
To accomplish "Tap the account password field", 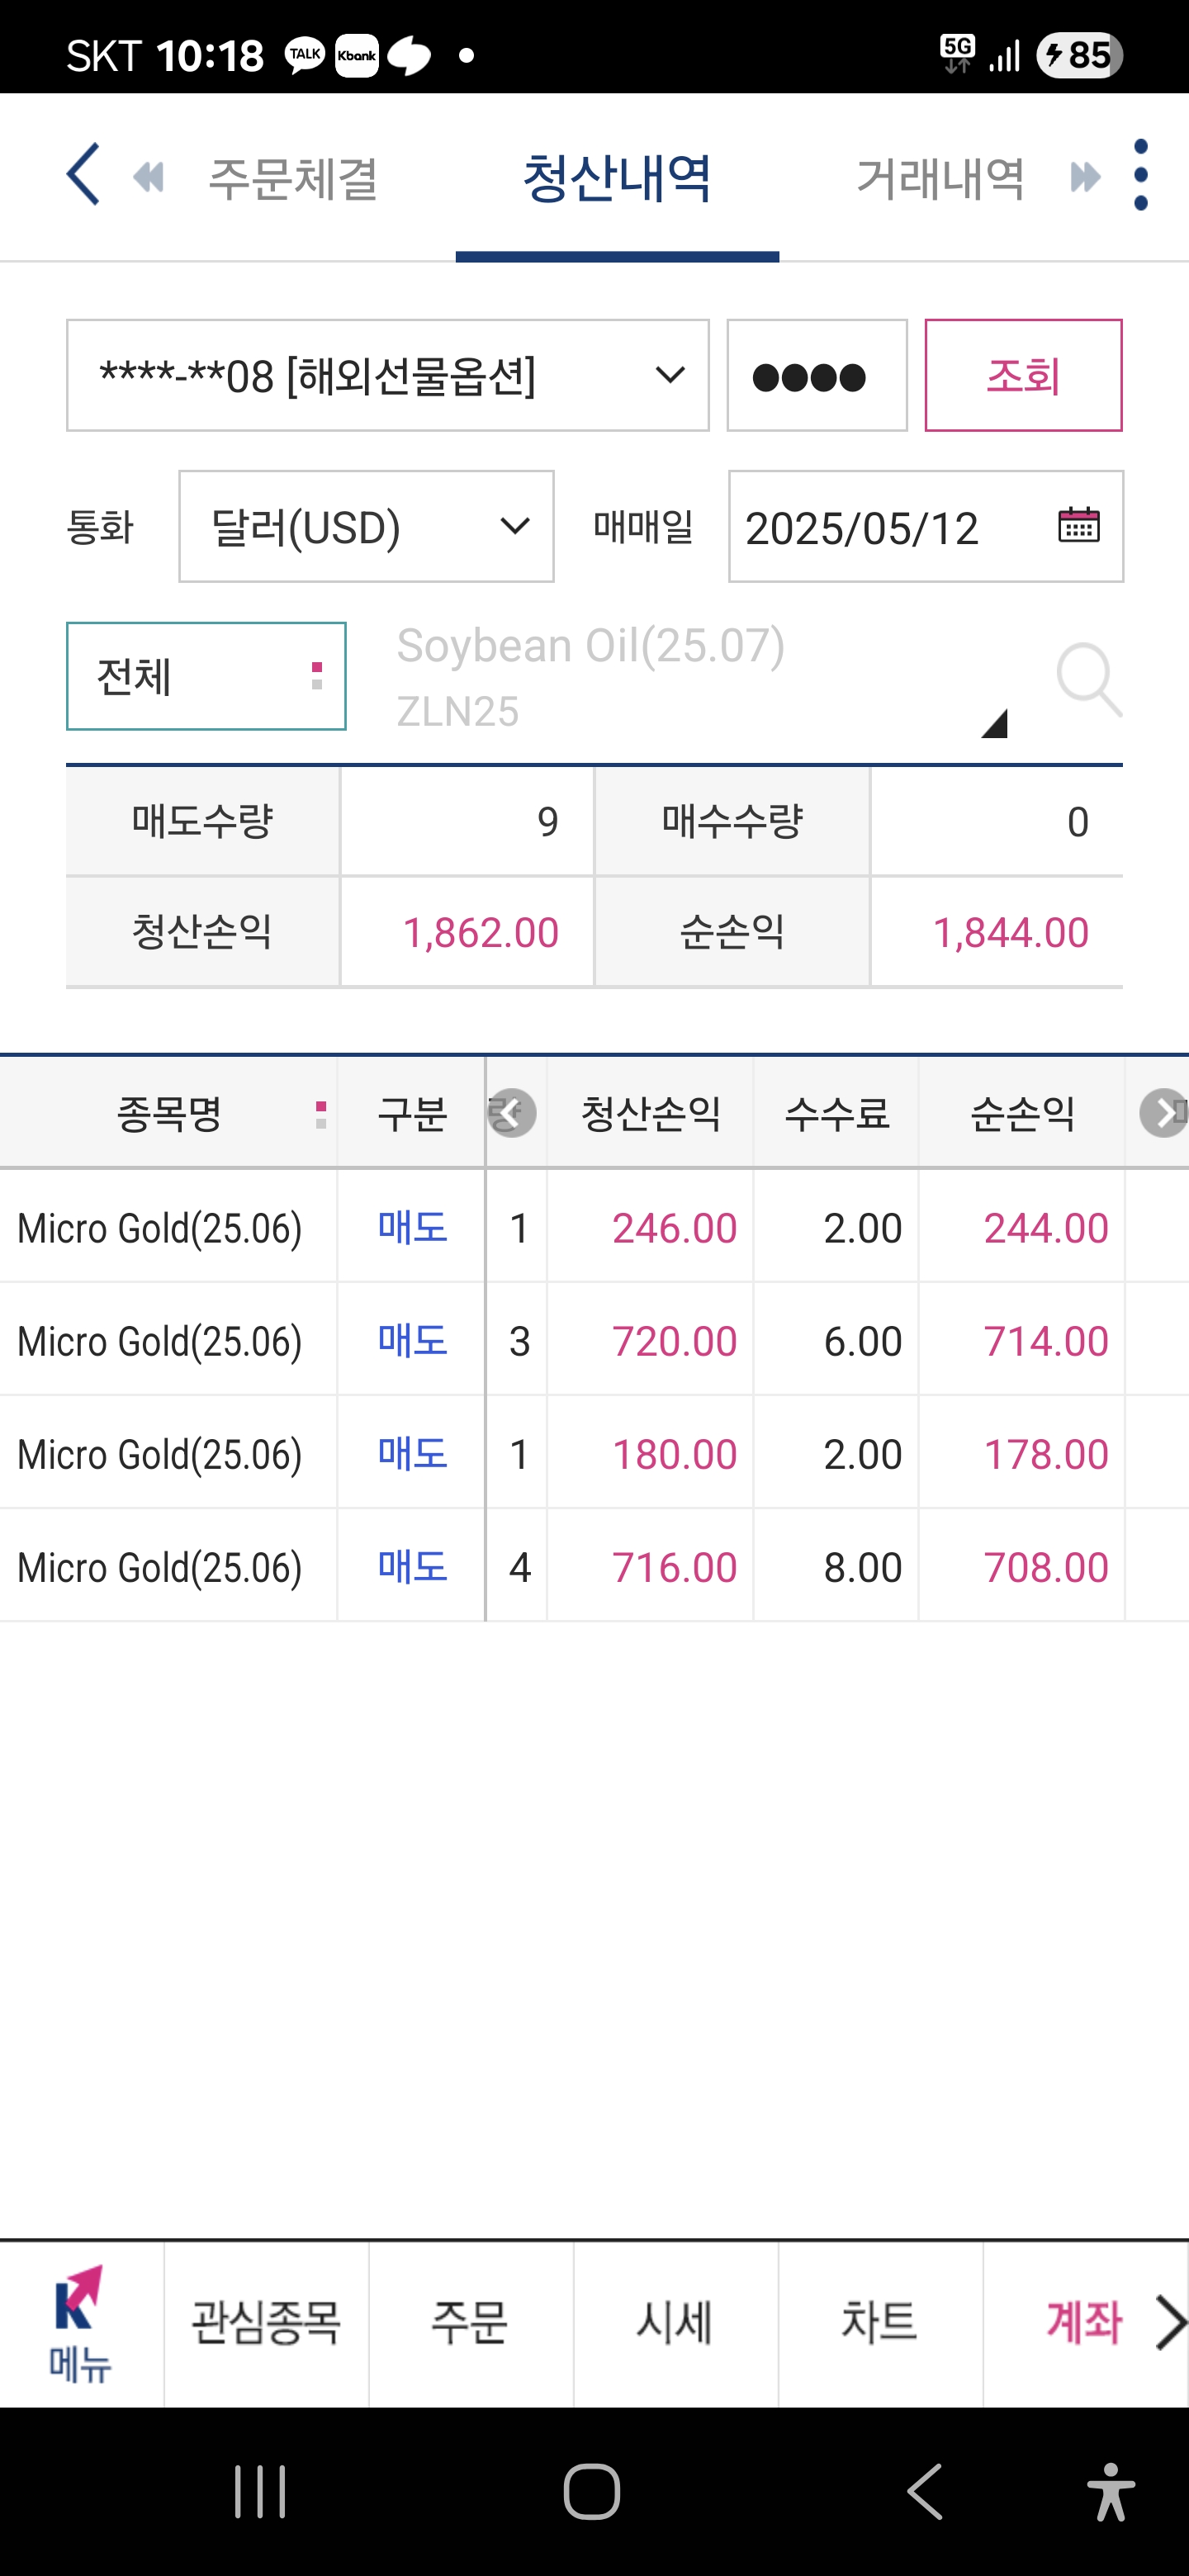I will (817, 376).
